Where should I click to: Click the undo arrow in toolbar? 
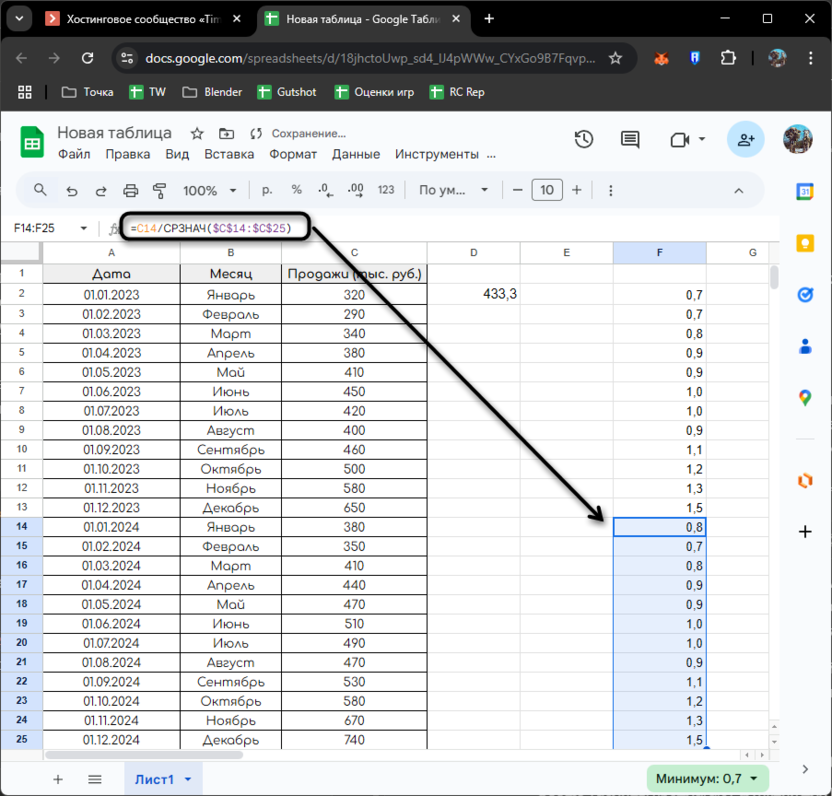coord(71,190)
